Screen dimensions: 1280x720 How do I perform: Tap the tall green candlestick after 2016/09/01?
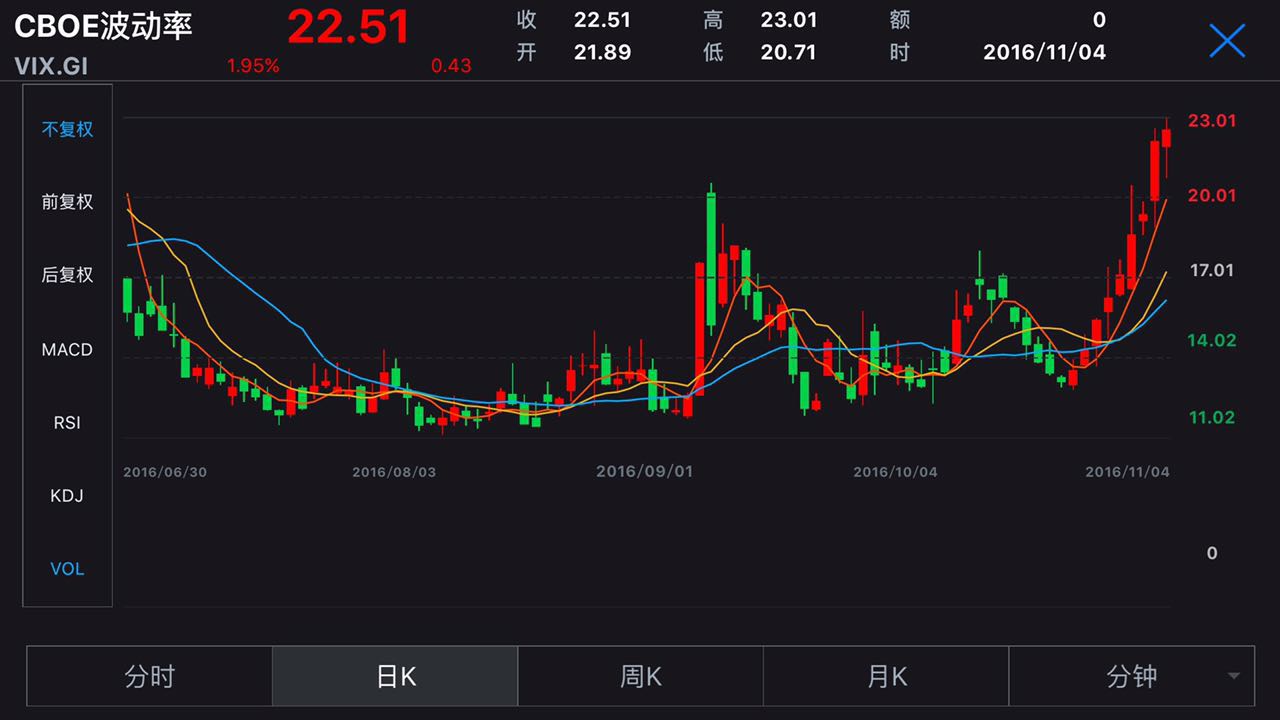[x=711, y=258]
